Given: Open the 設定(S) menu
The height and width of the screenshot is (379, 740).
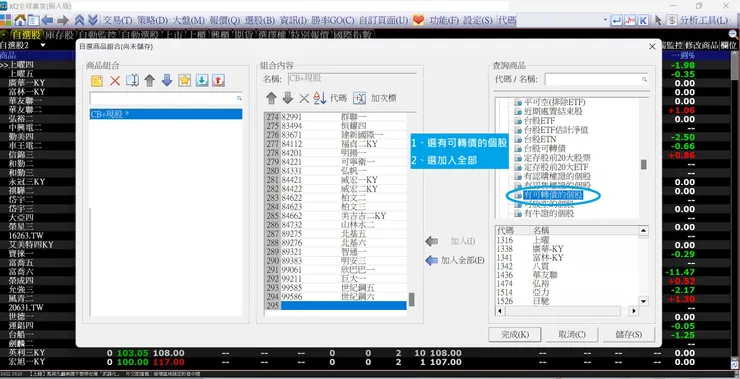Looking at the screenshot, I should [478, 20].
